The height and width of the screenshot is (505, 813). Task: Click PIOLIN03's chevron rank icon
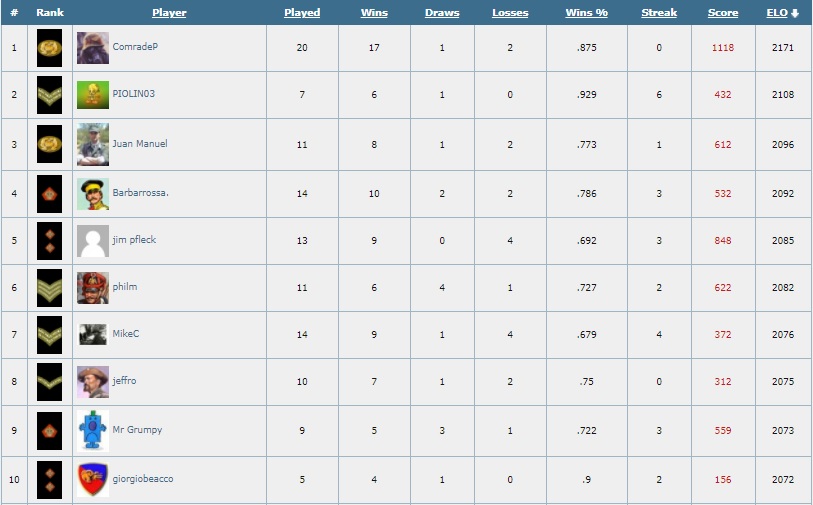click(x=49, y=95)
